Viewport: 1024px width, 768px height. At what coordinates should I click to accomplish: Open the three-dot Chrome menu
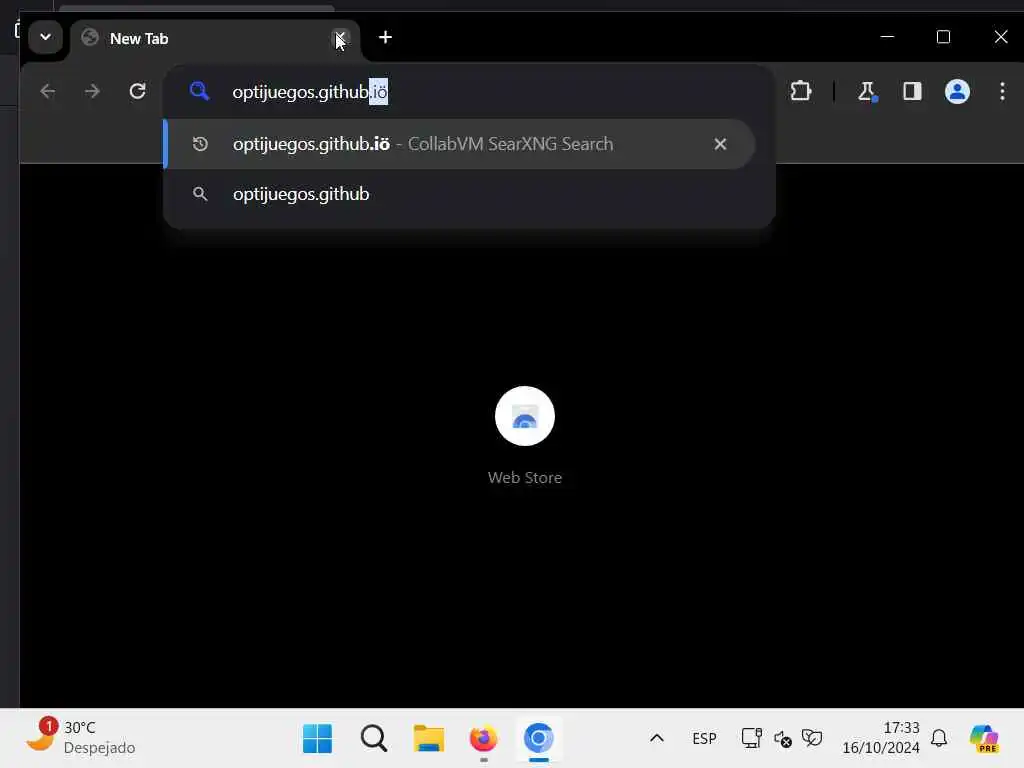pos(1002,91)
